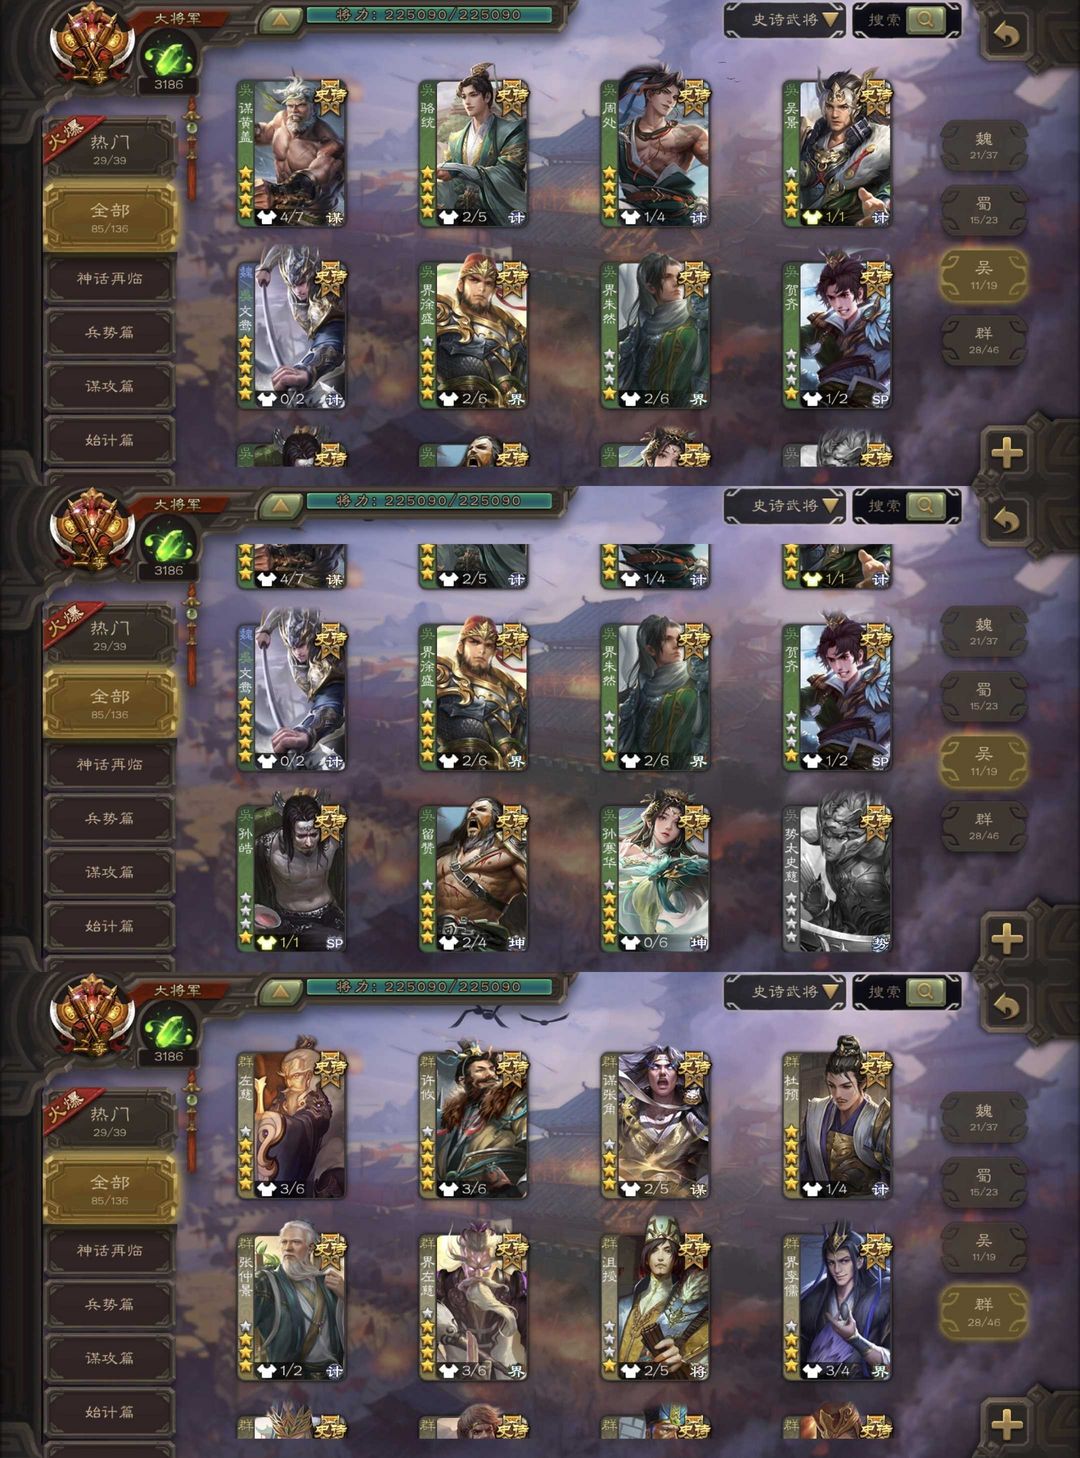Open the 留赞 hero card

473,877
